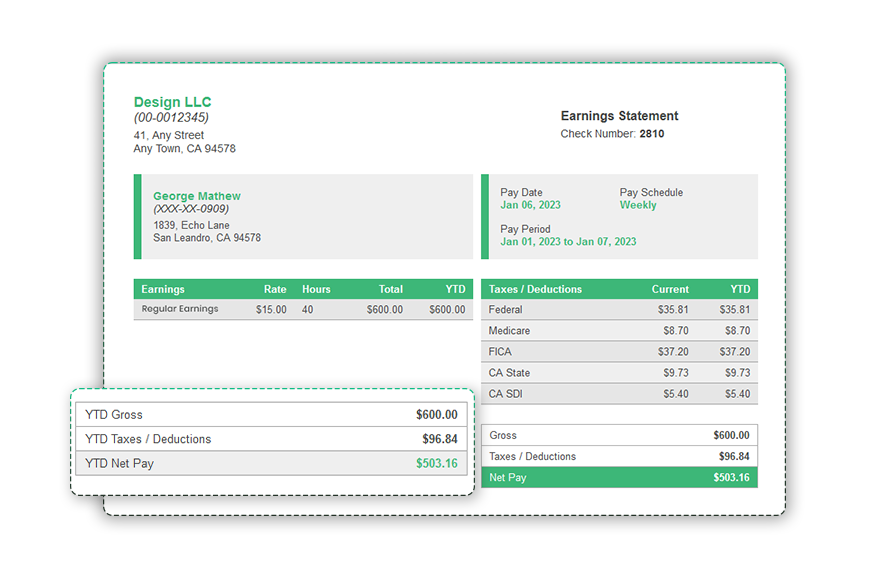Click the Rate column header

click(275, 289)
